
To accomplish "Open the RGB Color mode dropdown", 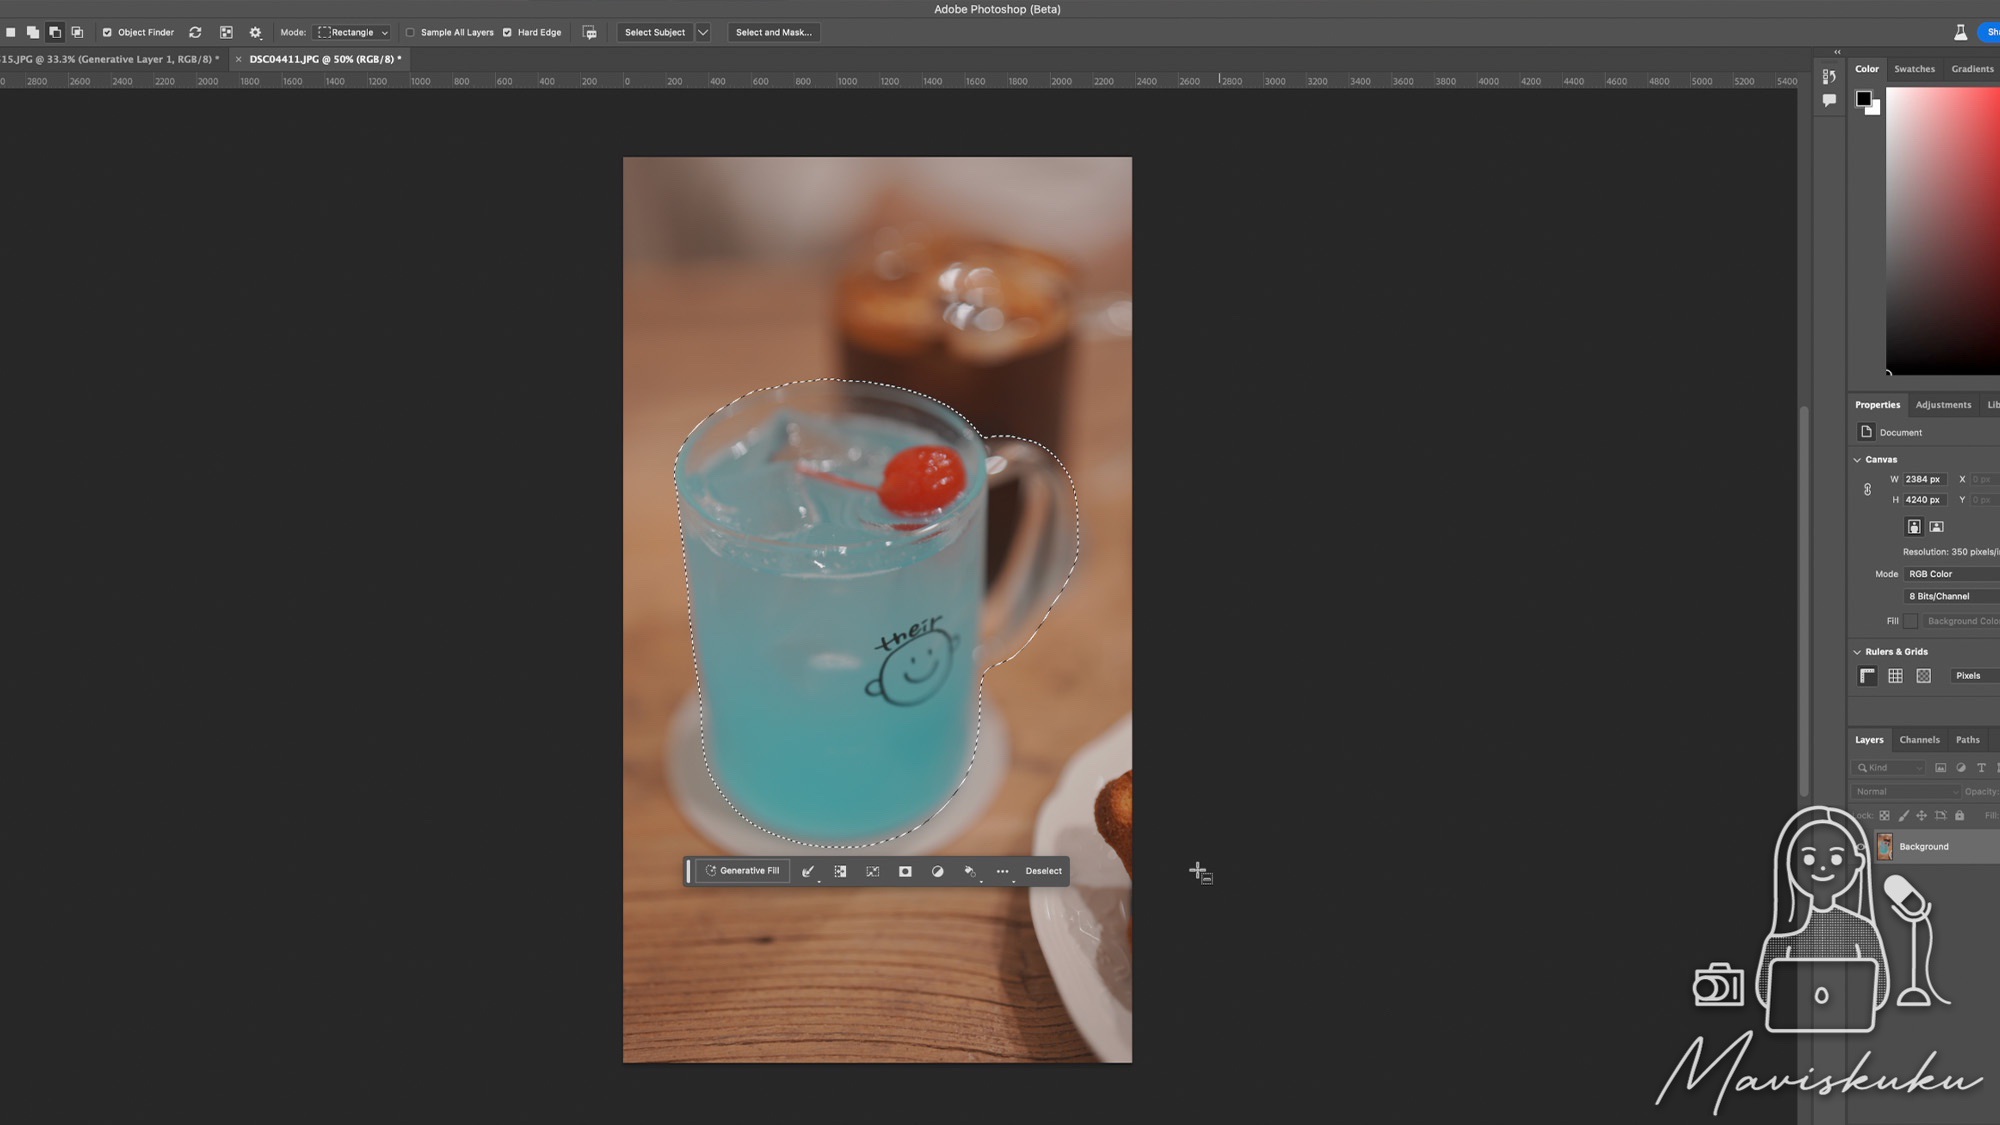I will point(1951,574).
